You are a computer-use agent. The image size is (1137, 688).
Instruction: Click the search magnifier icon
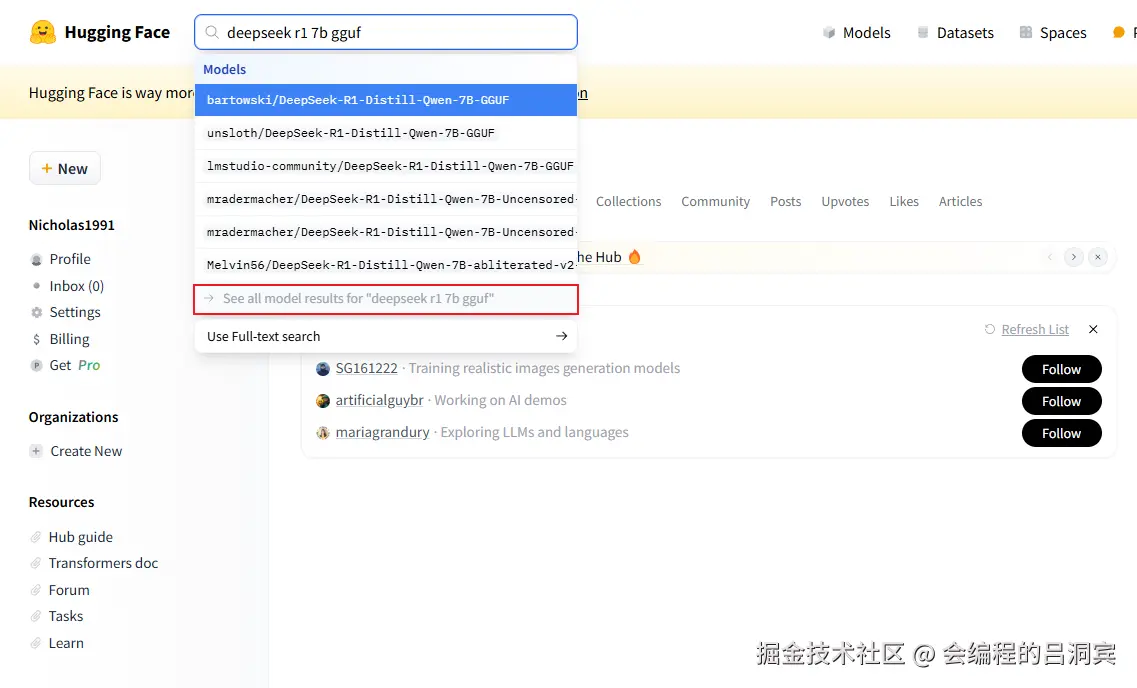click(212, 32)
